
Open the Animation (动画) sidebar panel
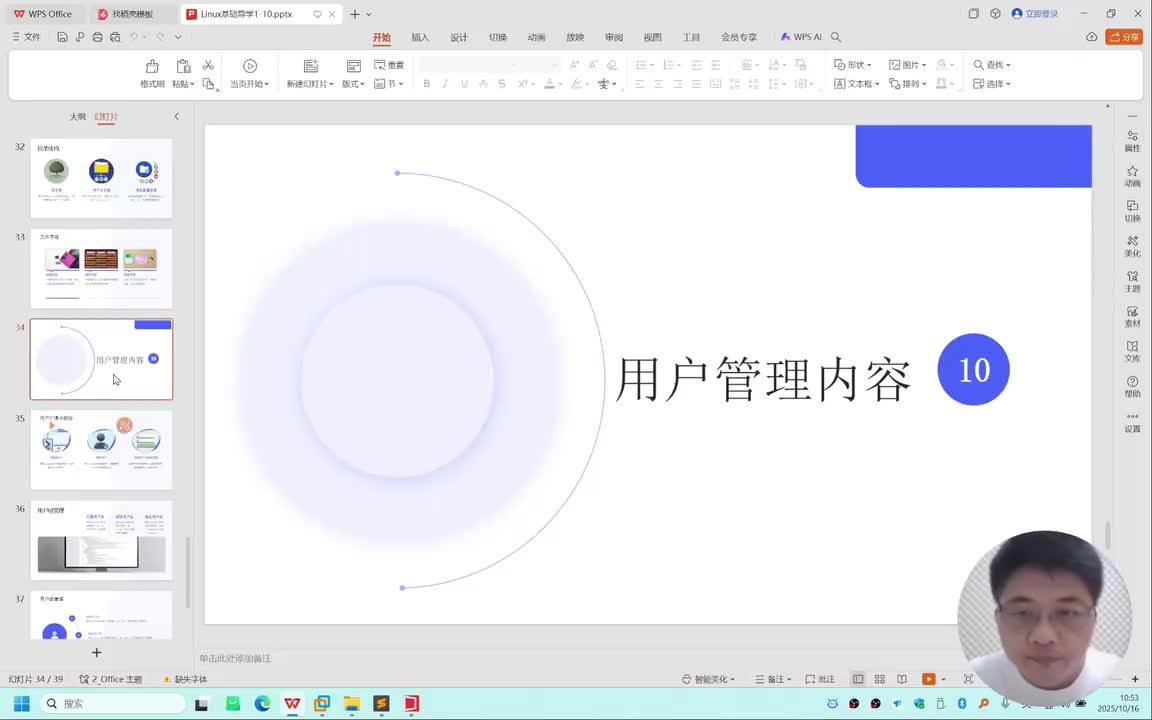click(1132, 176)
